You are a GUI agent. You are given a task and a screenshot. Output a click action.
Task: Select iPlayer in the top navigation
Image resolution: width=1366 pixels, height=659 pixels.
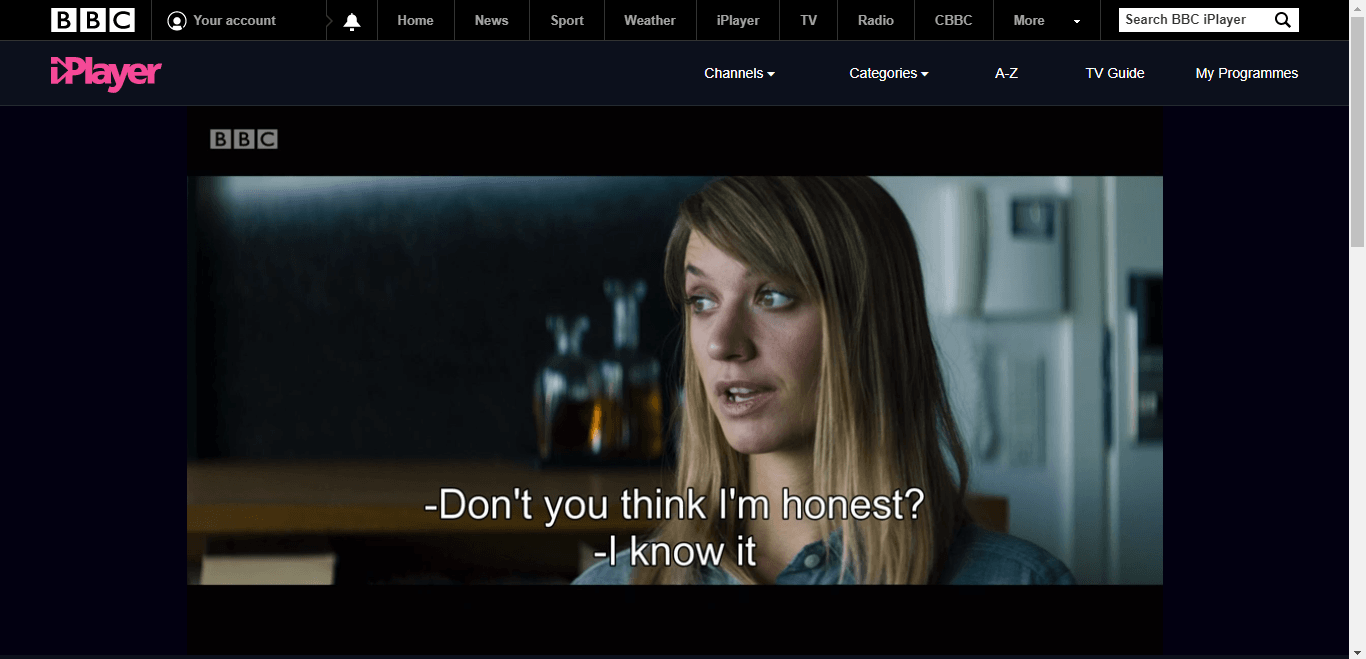point(738,20)
